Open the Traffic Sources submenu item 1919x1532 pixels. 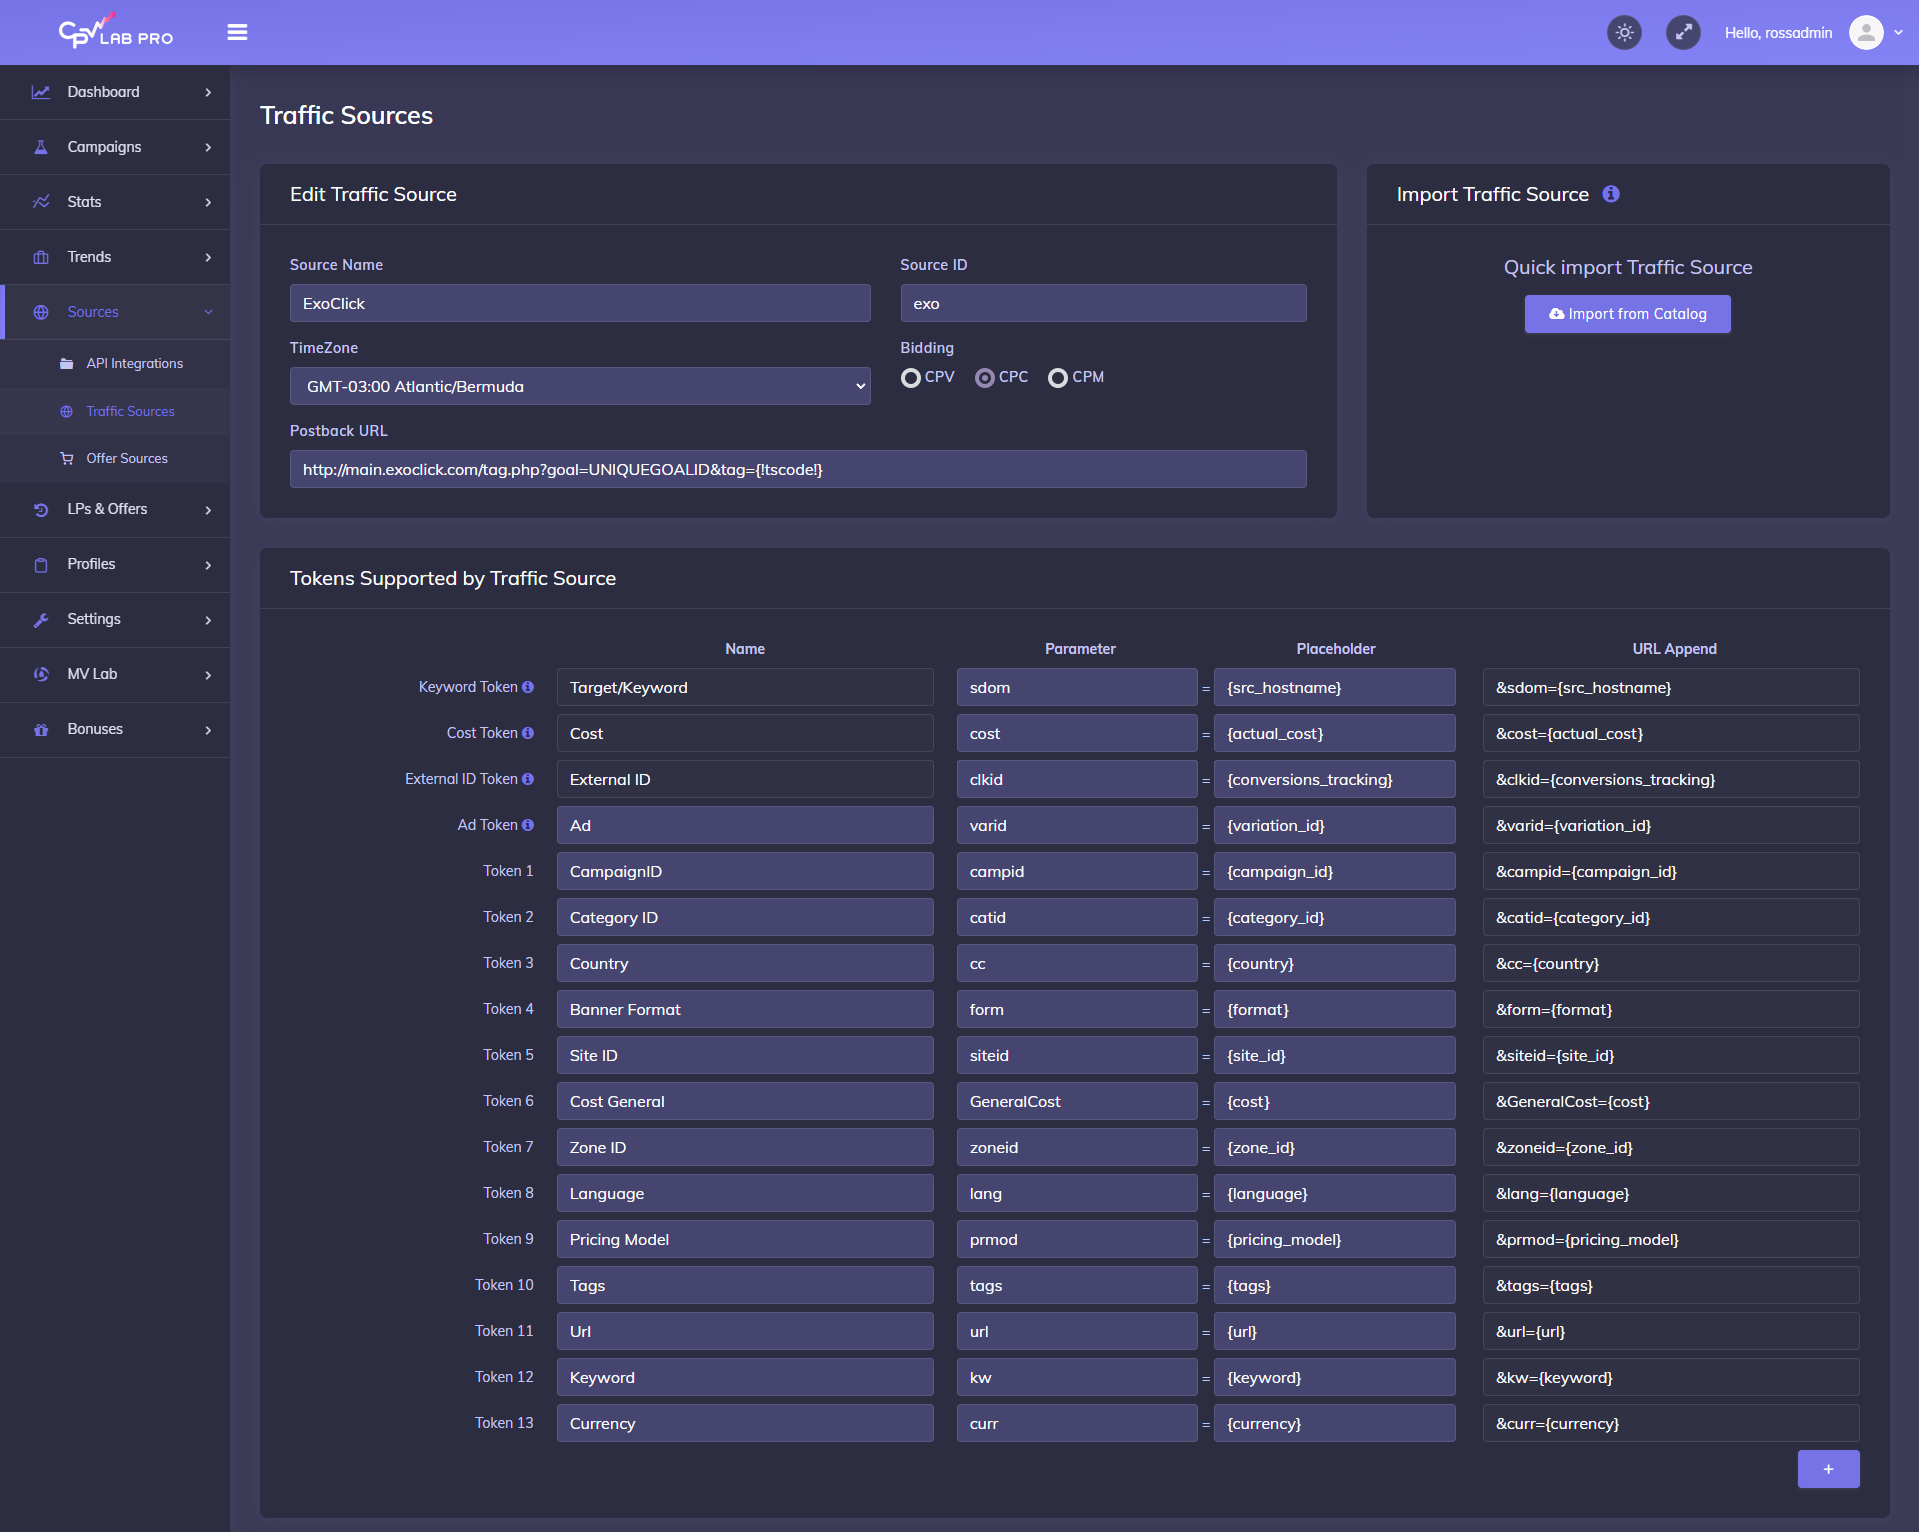coord(115,411)
